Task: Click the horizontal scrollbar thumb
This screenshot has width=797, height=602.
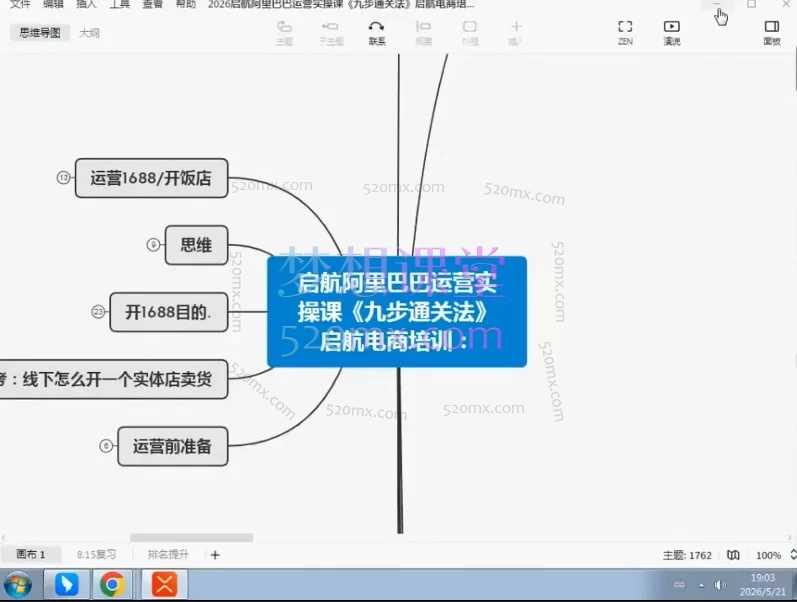Action: tap(191, 537)
